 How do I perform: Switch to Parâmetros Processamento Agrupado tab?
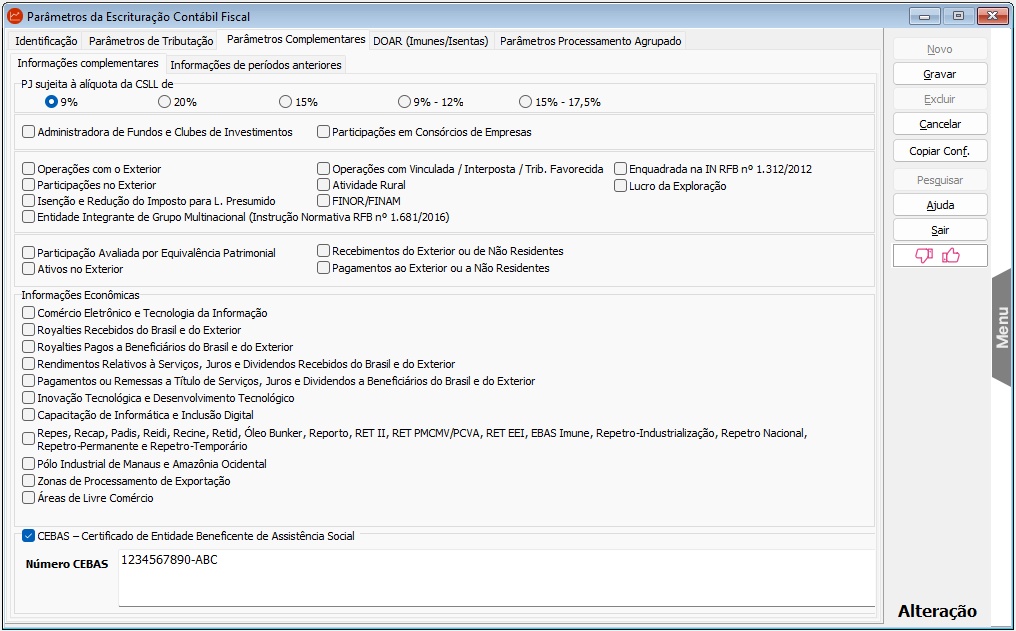(590, 41)
